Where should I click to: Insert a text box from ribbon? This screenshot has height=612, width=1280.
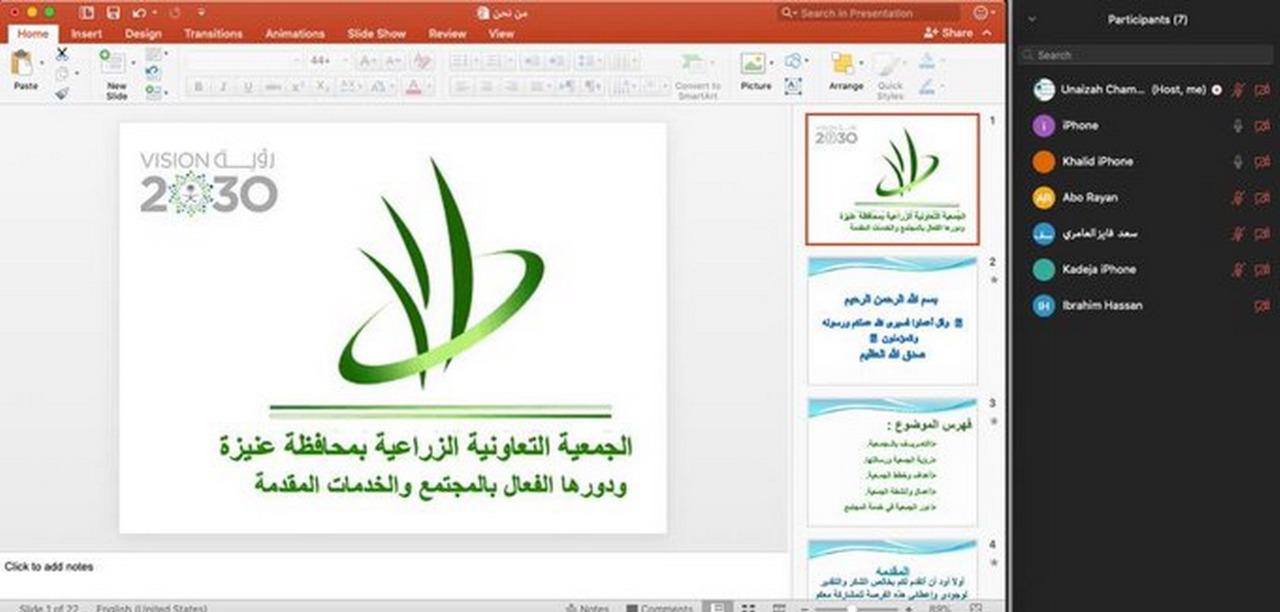(x=793, y=86)
